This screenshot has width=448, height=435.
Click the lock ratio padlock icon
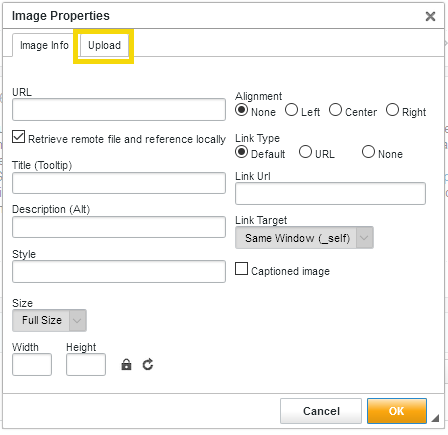coord(126,365)
